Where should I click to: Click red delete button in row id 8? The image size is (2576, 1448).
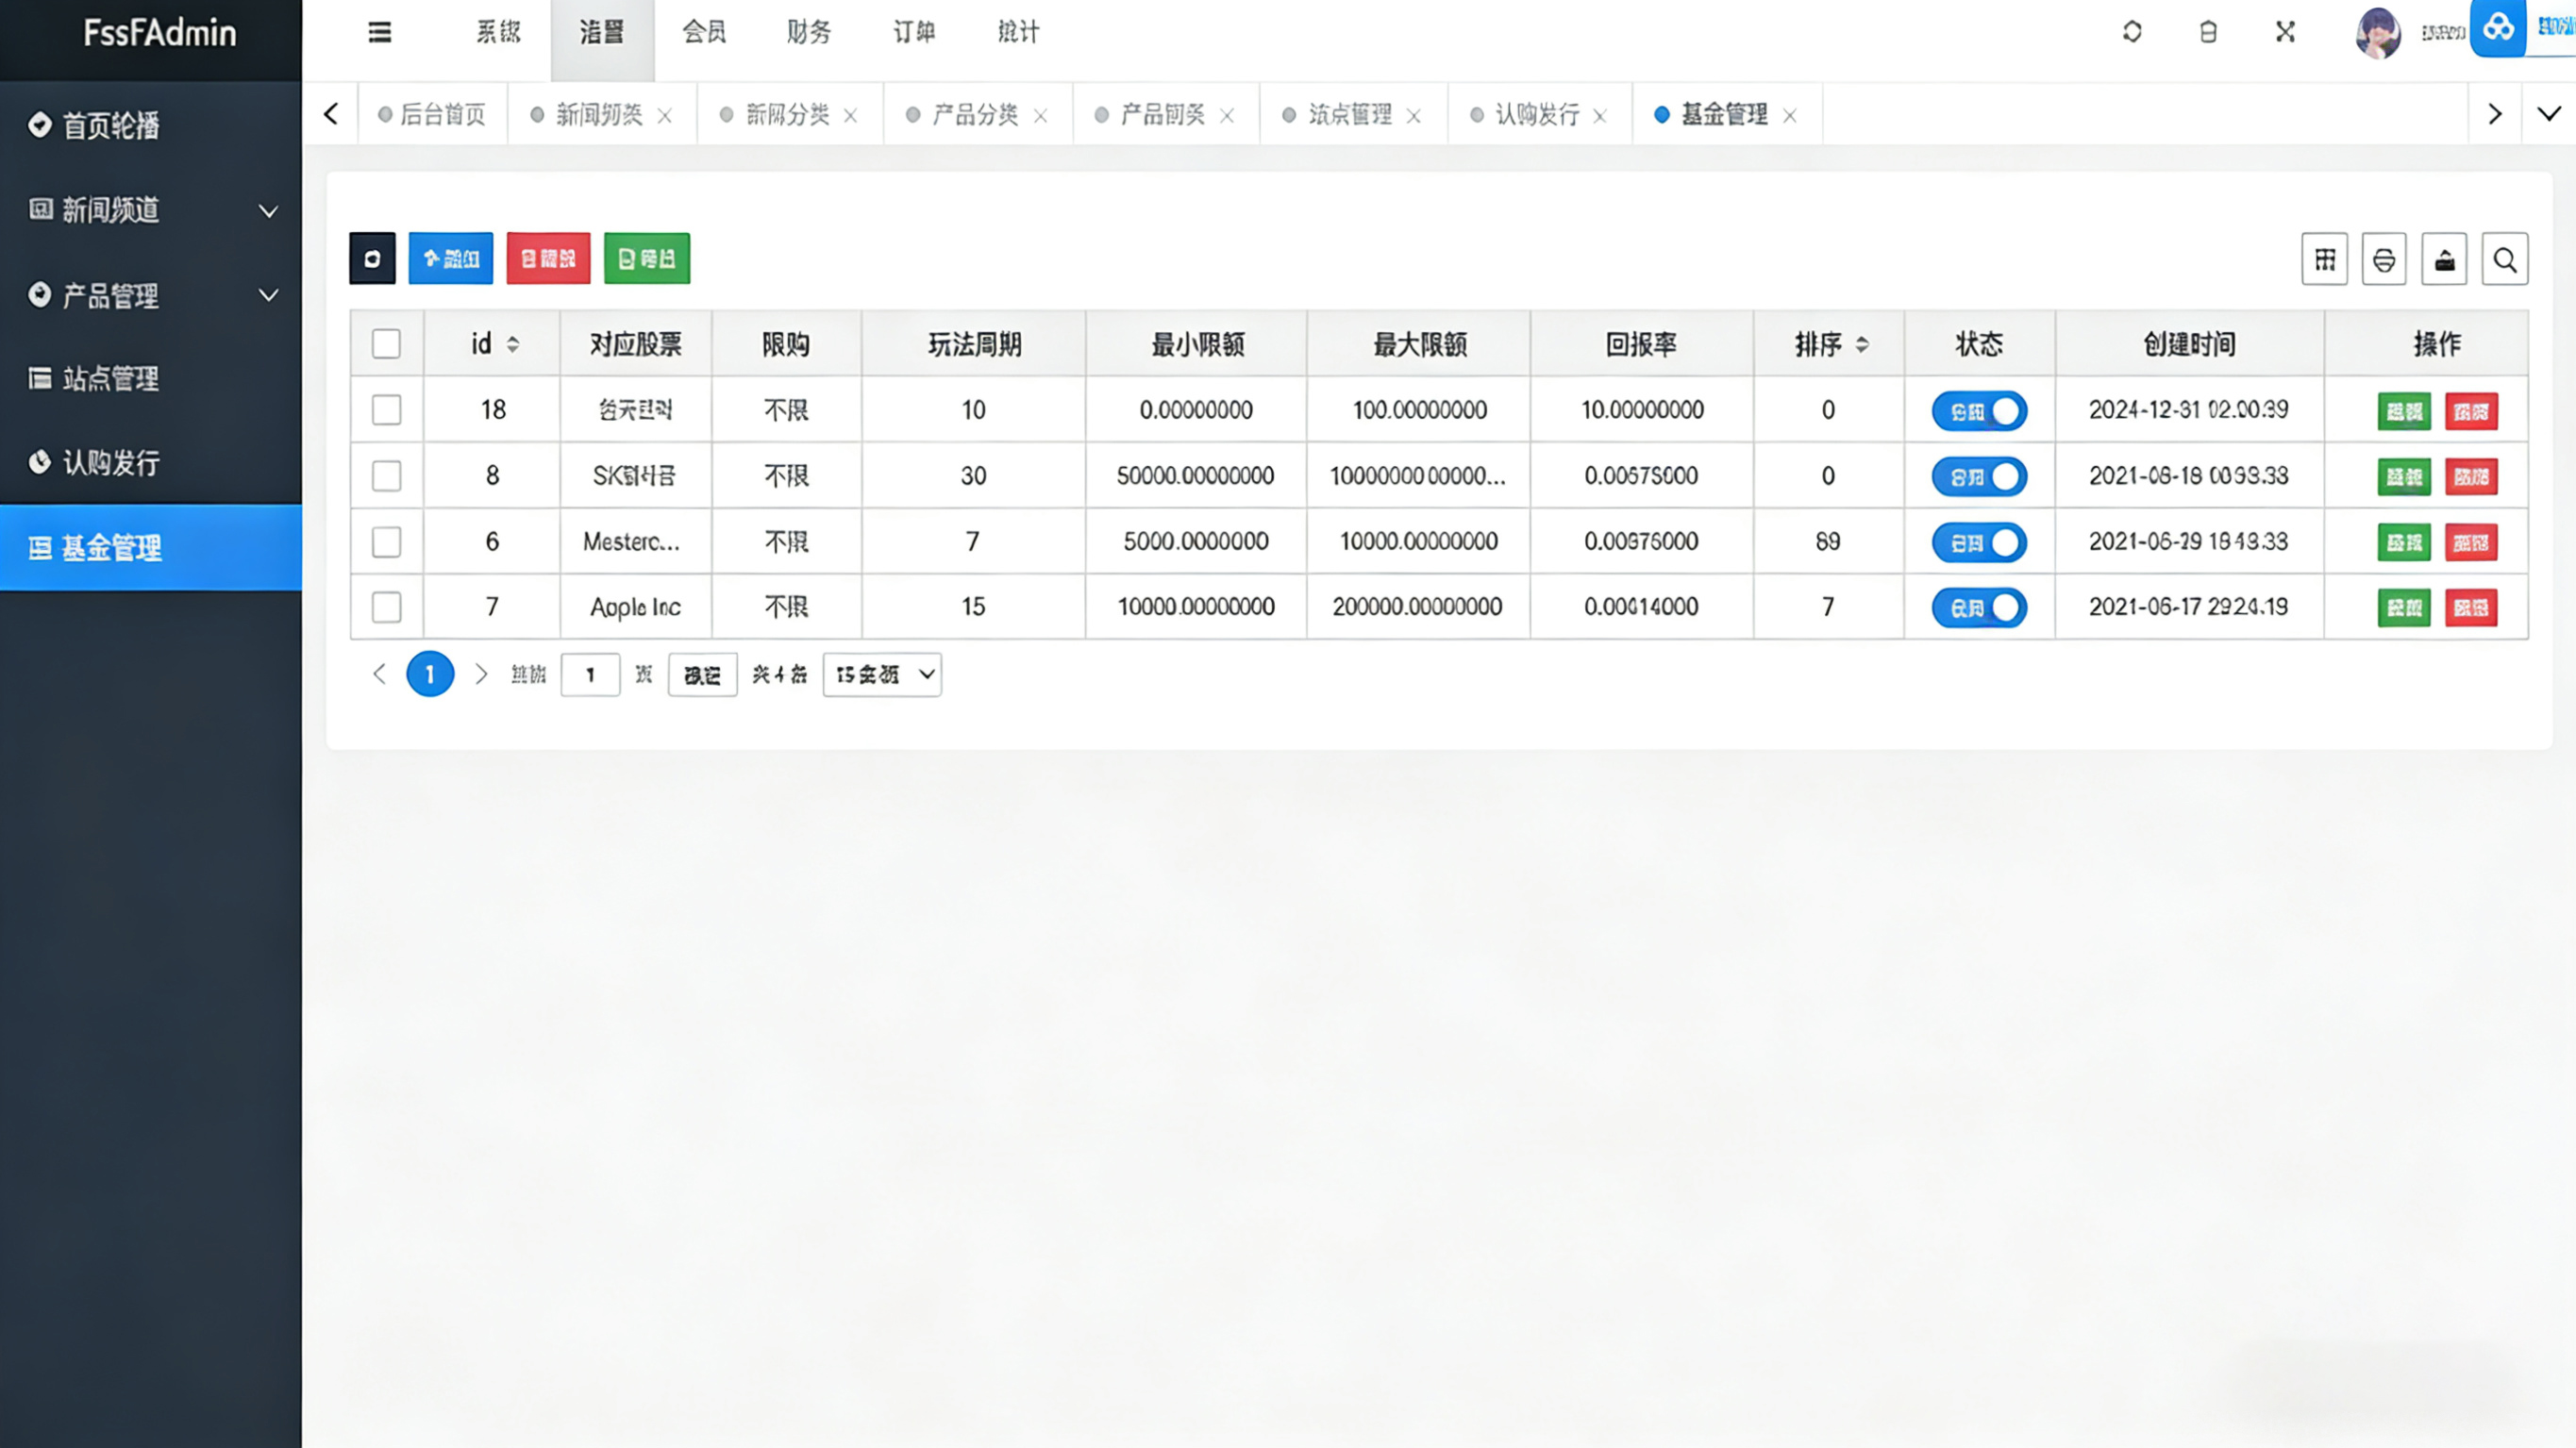(2470, 477)
